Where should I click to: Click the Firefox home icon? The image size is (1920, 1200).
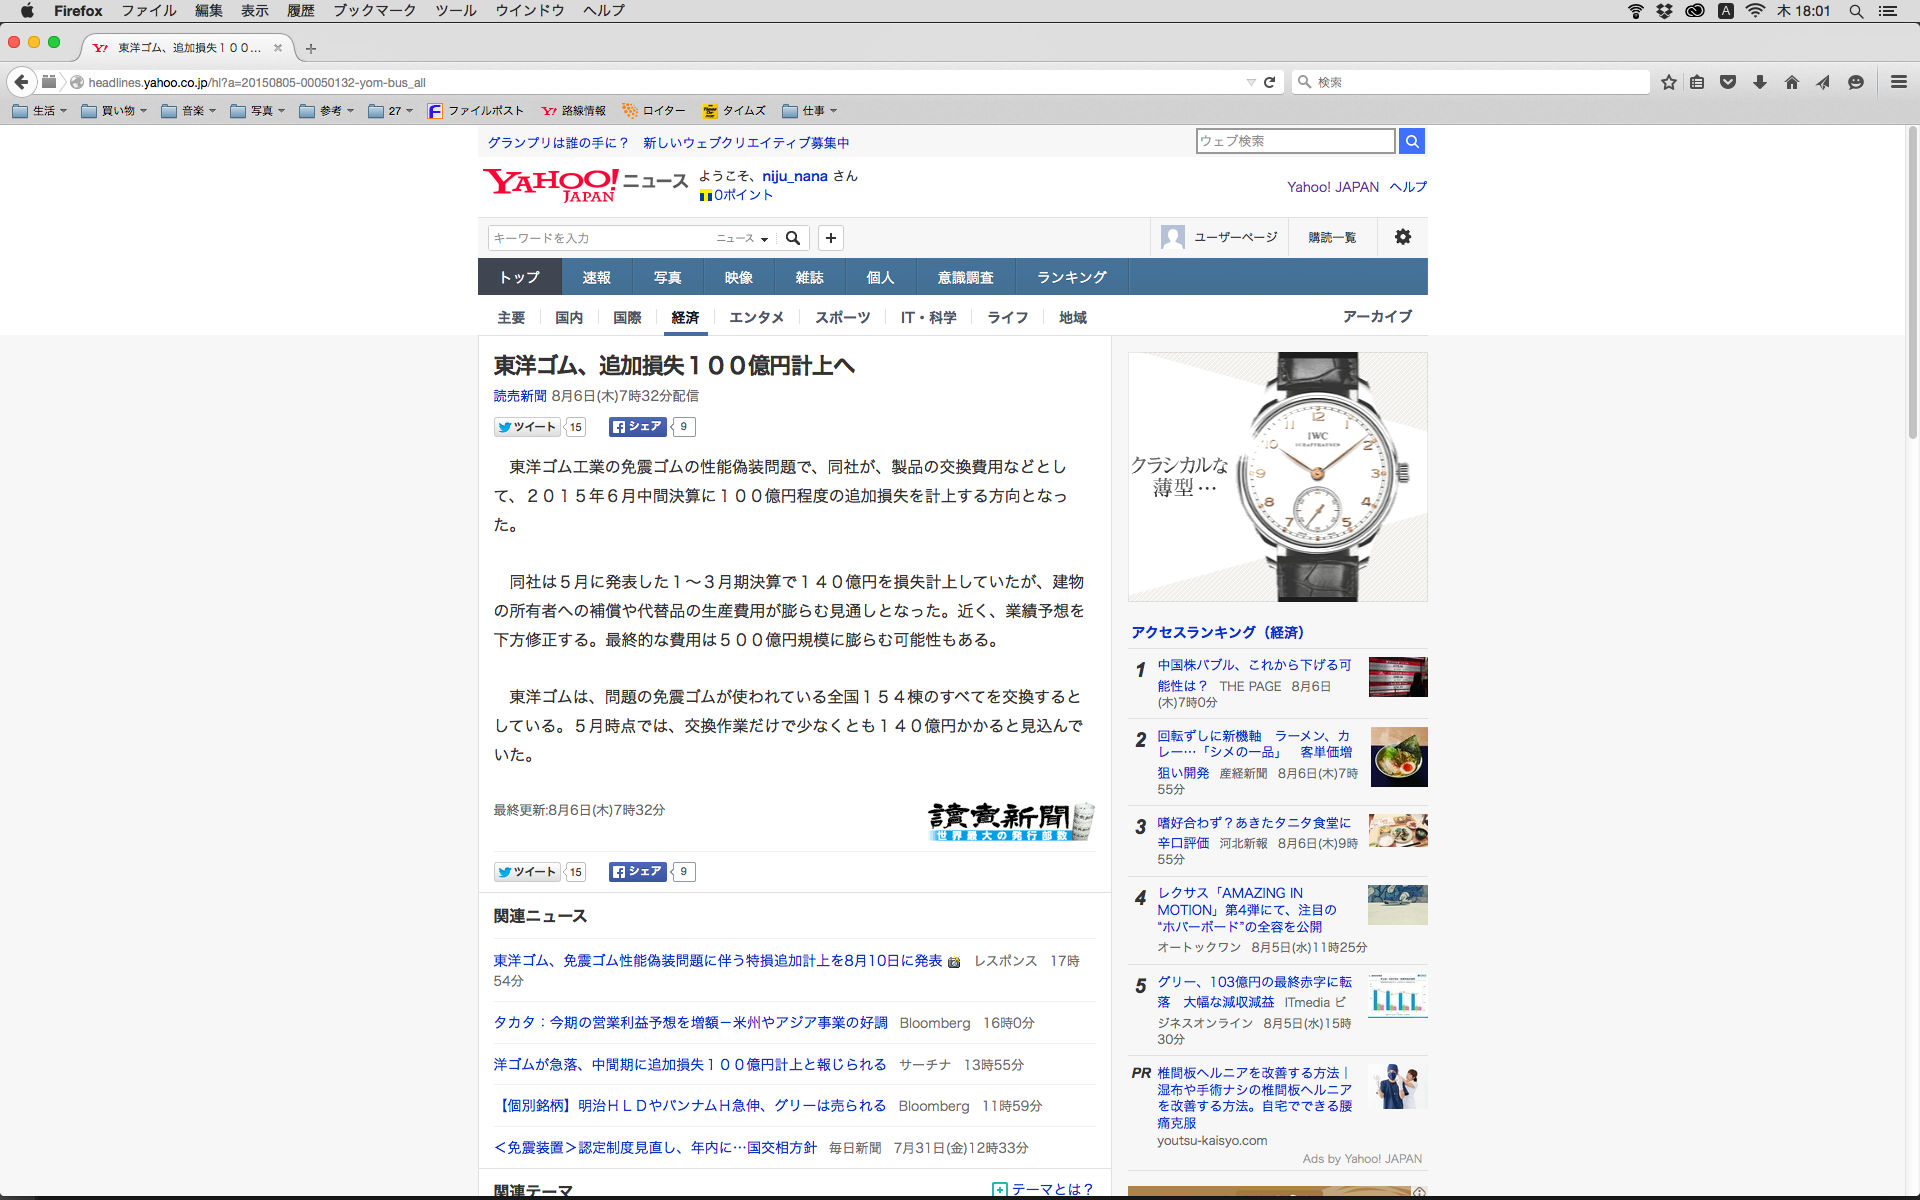click(x=1791, y=82)
